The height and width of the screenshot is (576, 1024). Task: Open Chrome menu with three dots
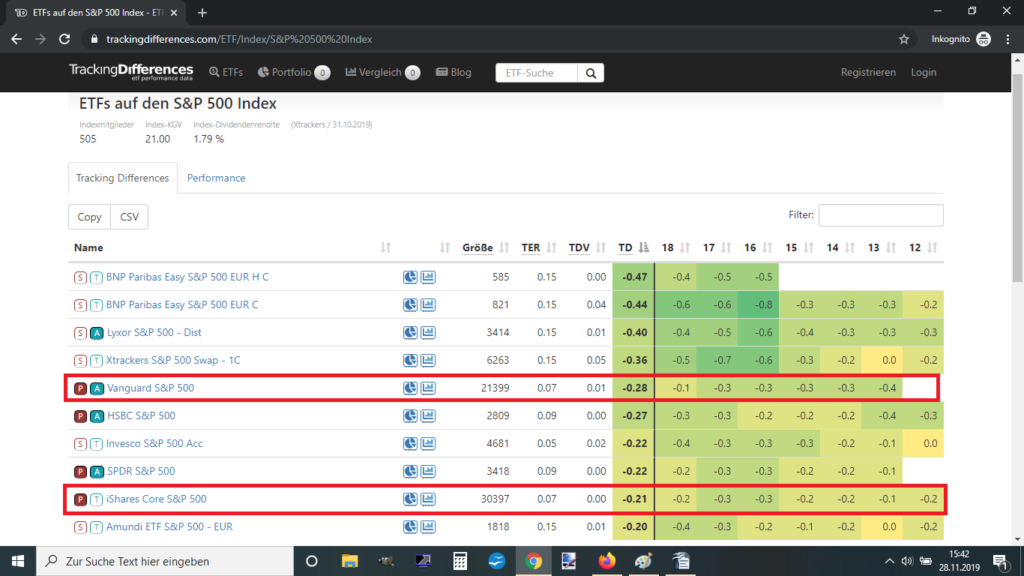click(x=1008, y=39)
